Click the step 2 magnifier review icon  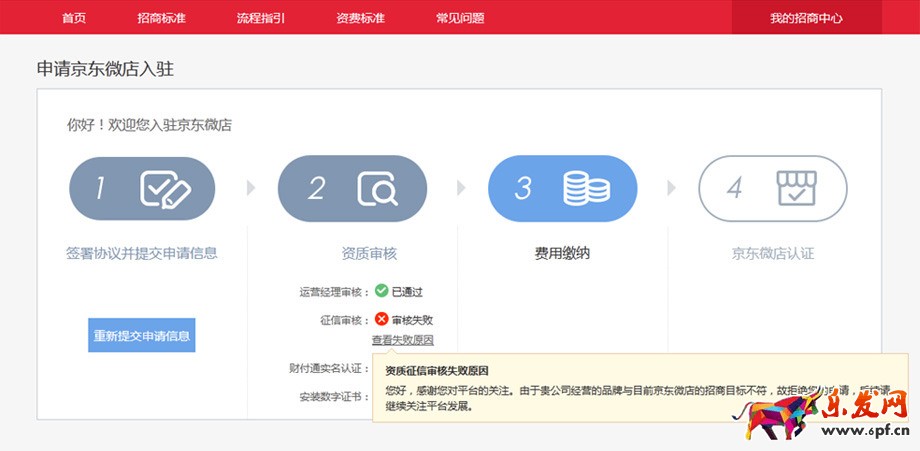pyautogui.click(x=378, y=188)
